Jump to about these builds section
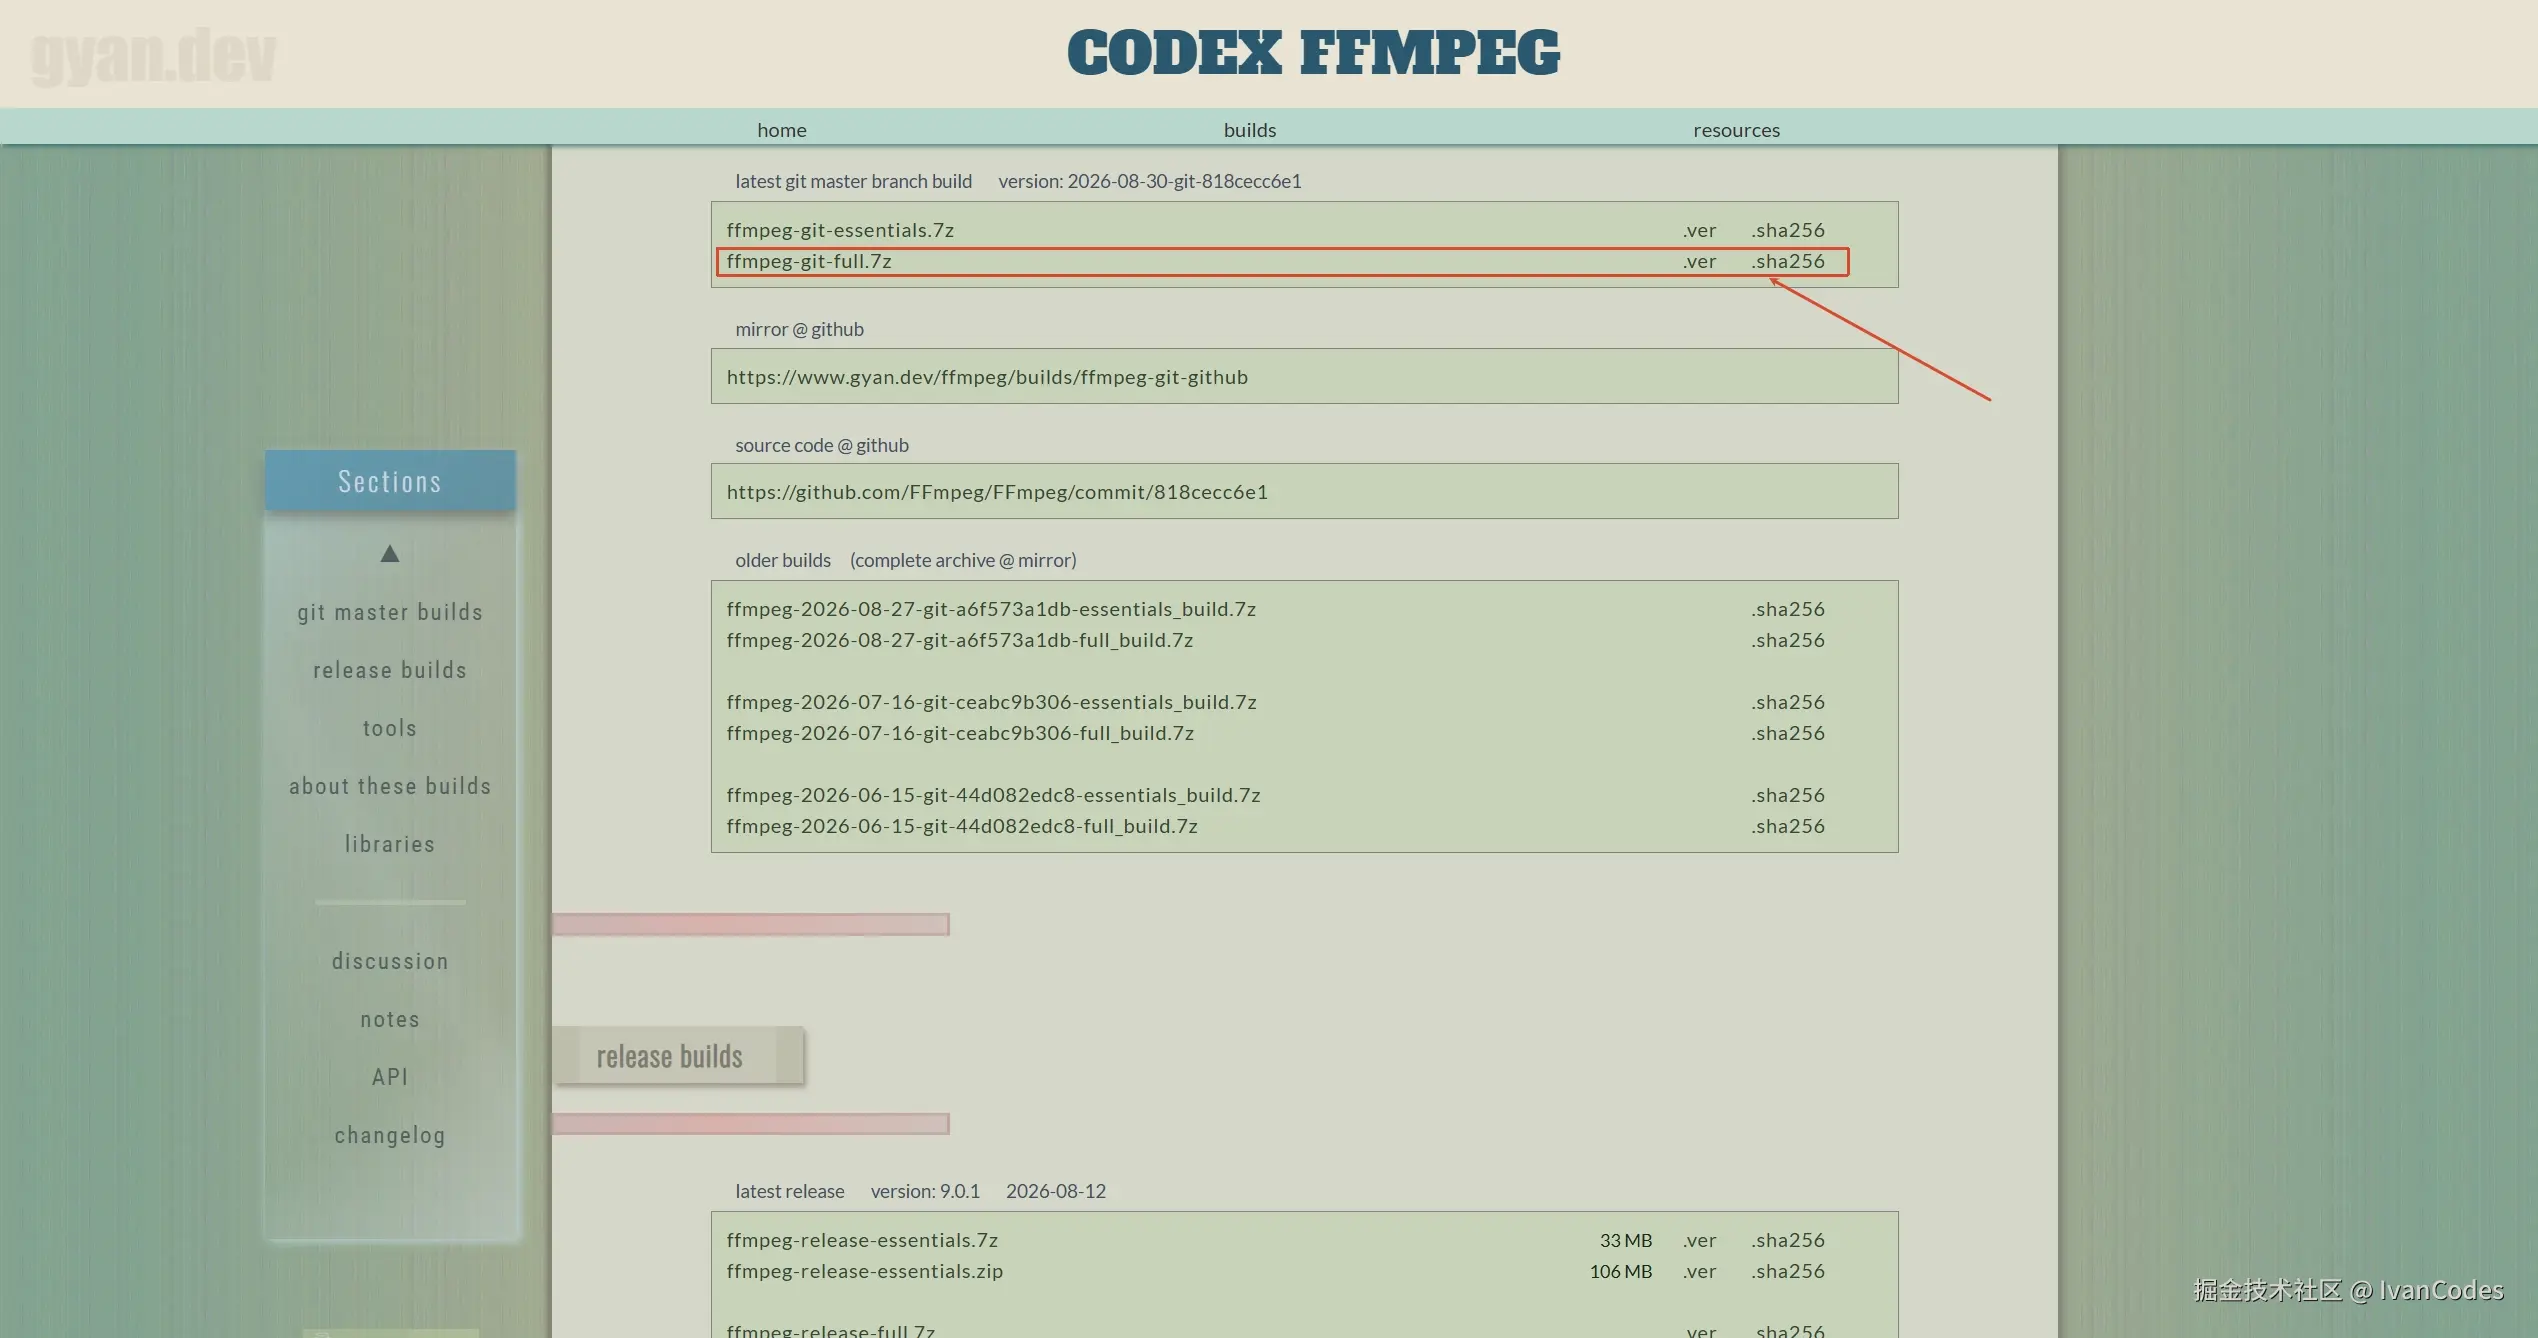Viewport: 2538px width, 1338px height. (390, 786)
